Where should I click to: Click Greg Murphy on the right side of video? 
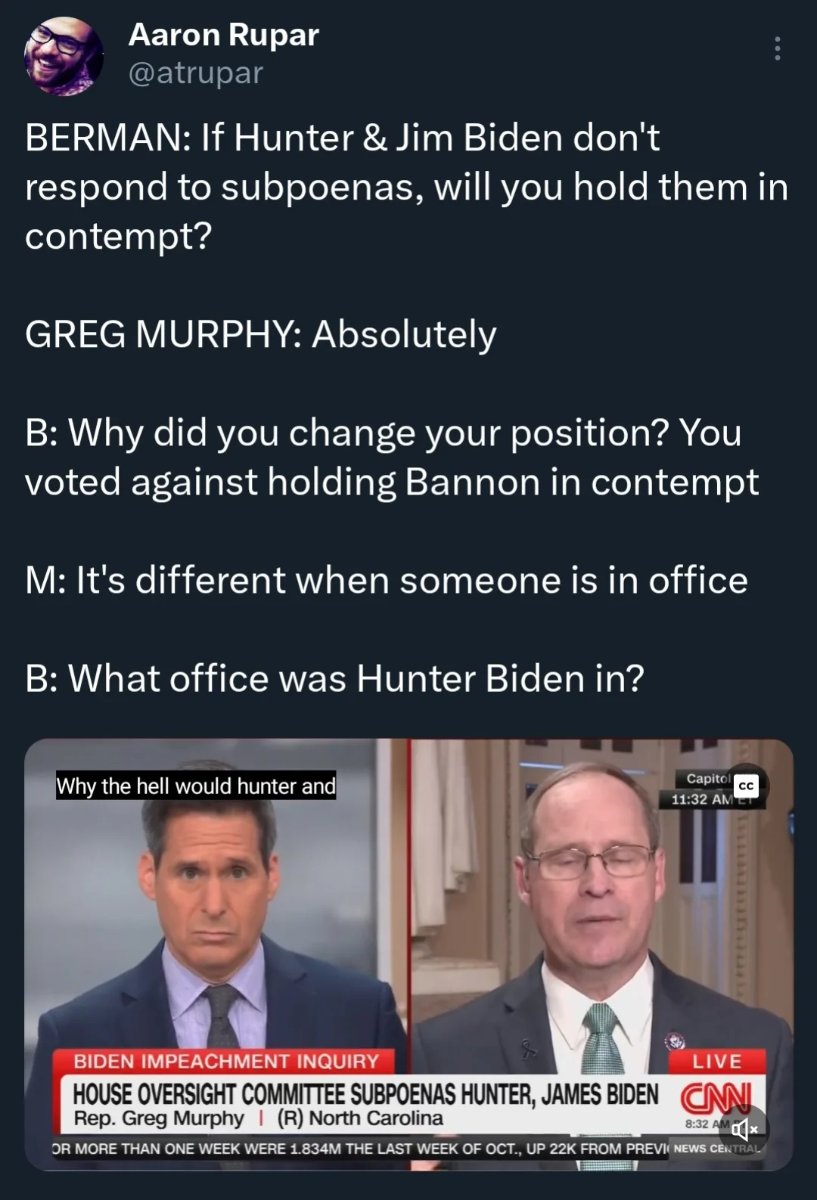(590, 900)
